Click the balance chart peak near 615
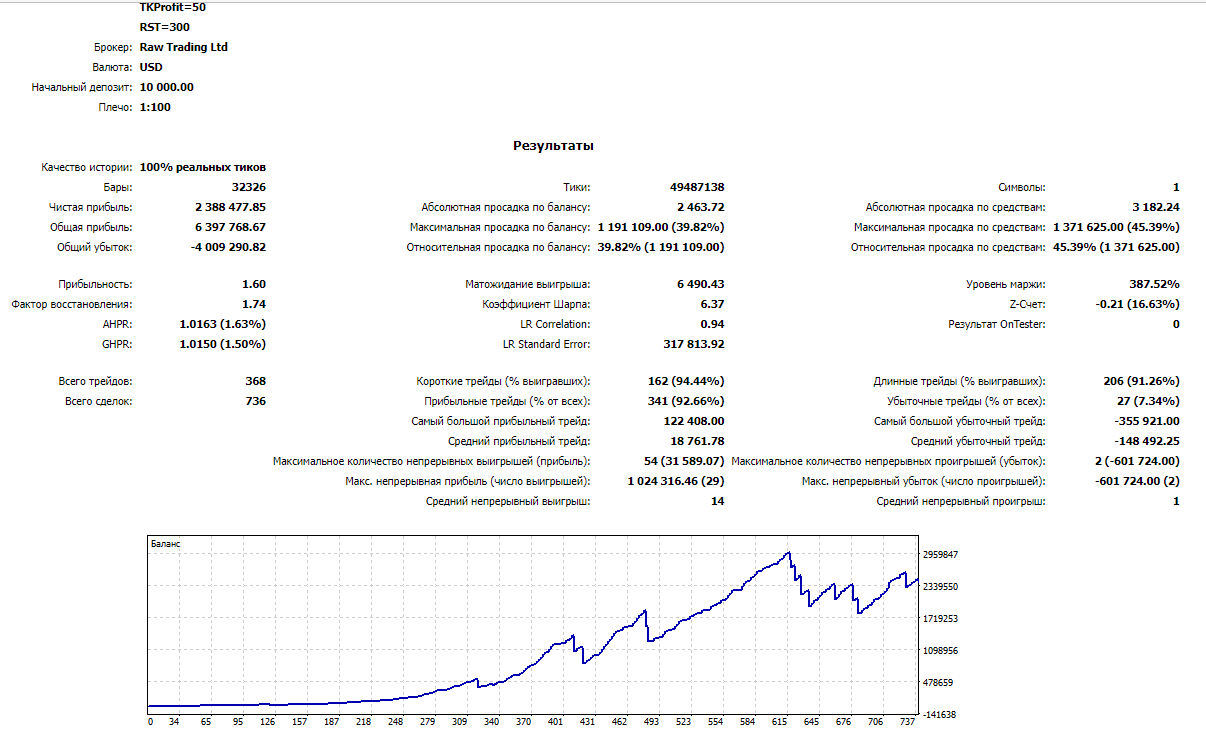 point(789,553)
